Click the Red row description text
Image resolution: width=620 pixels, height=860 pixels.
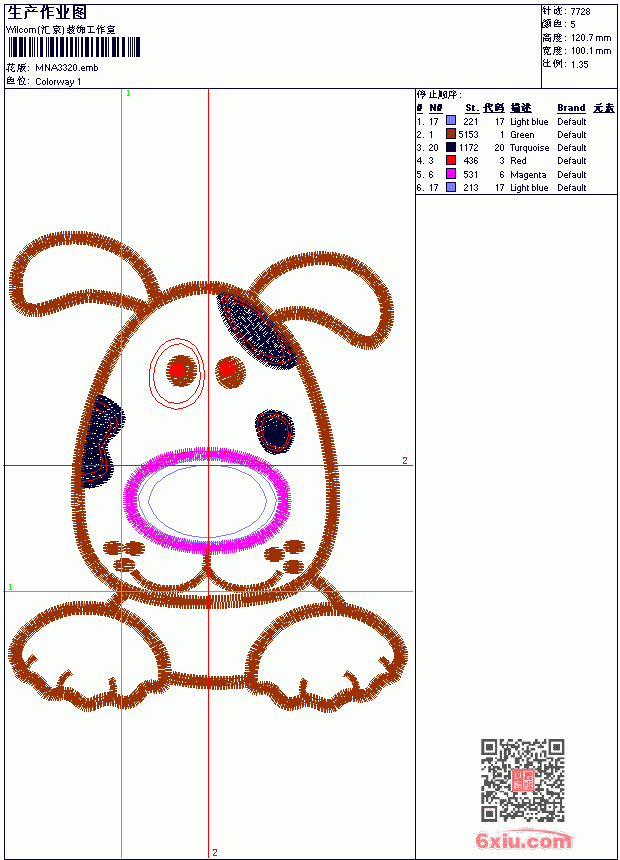[518, 161]
